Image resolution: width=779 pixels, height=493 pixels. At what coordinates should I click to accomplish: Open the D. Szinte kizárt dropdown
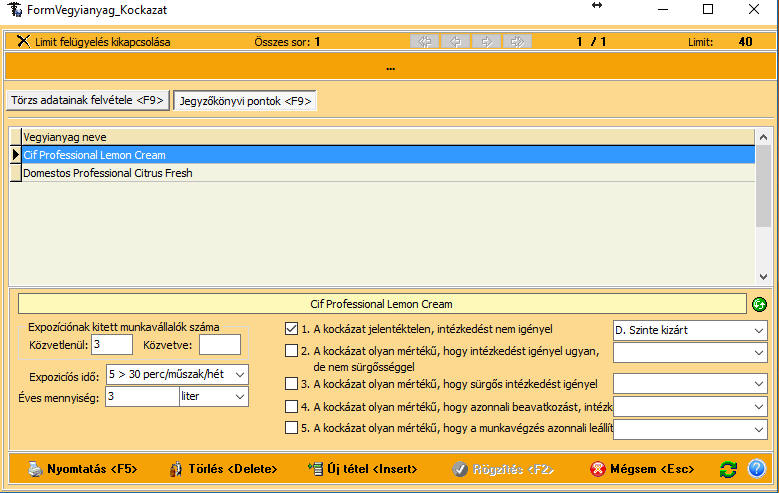(758, 330)
